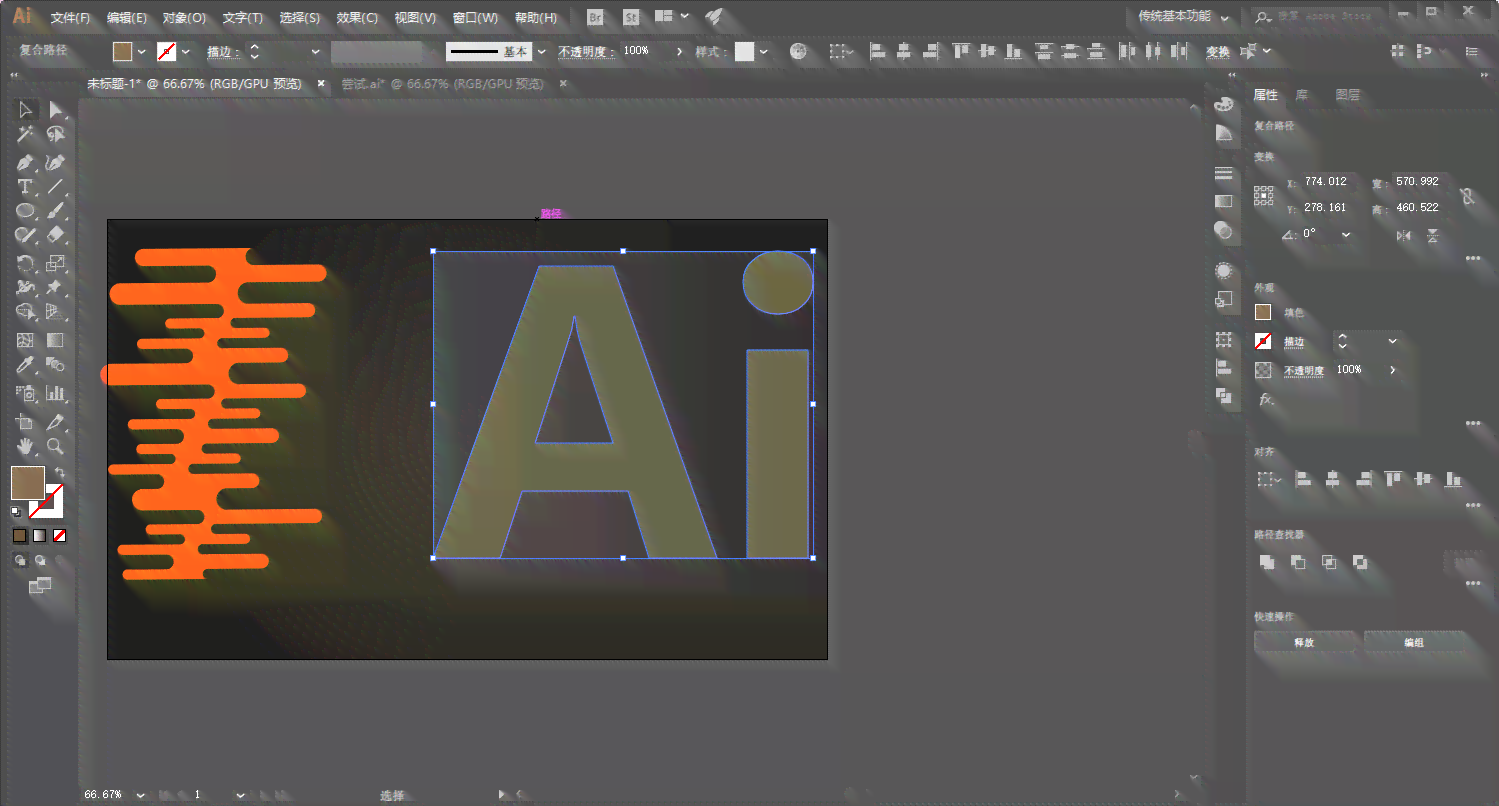
Task: Select the Direct Selection tool
Action: 56,110
